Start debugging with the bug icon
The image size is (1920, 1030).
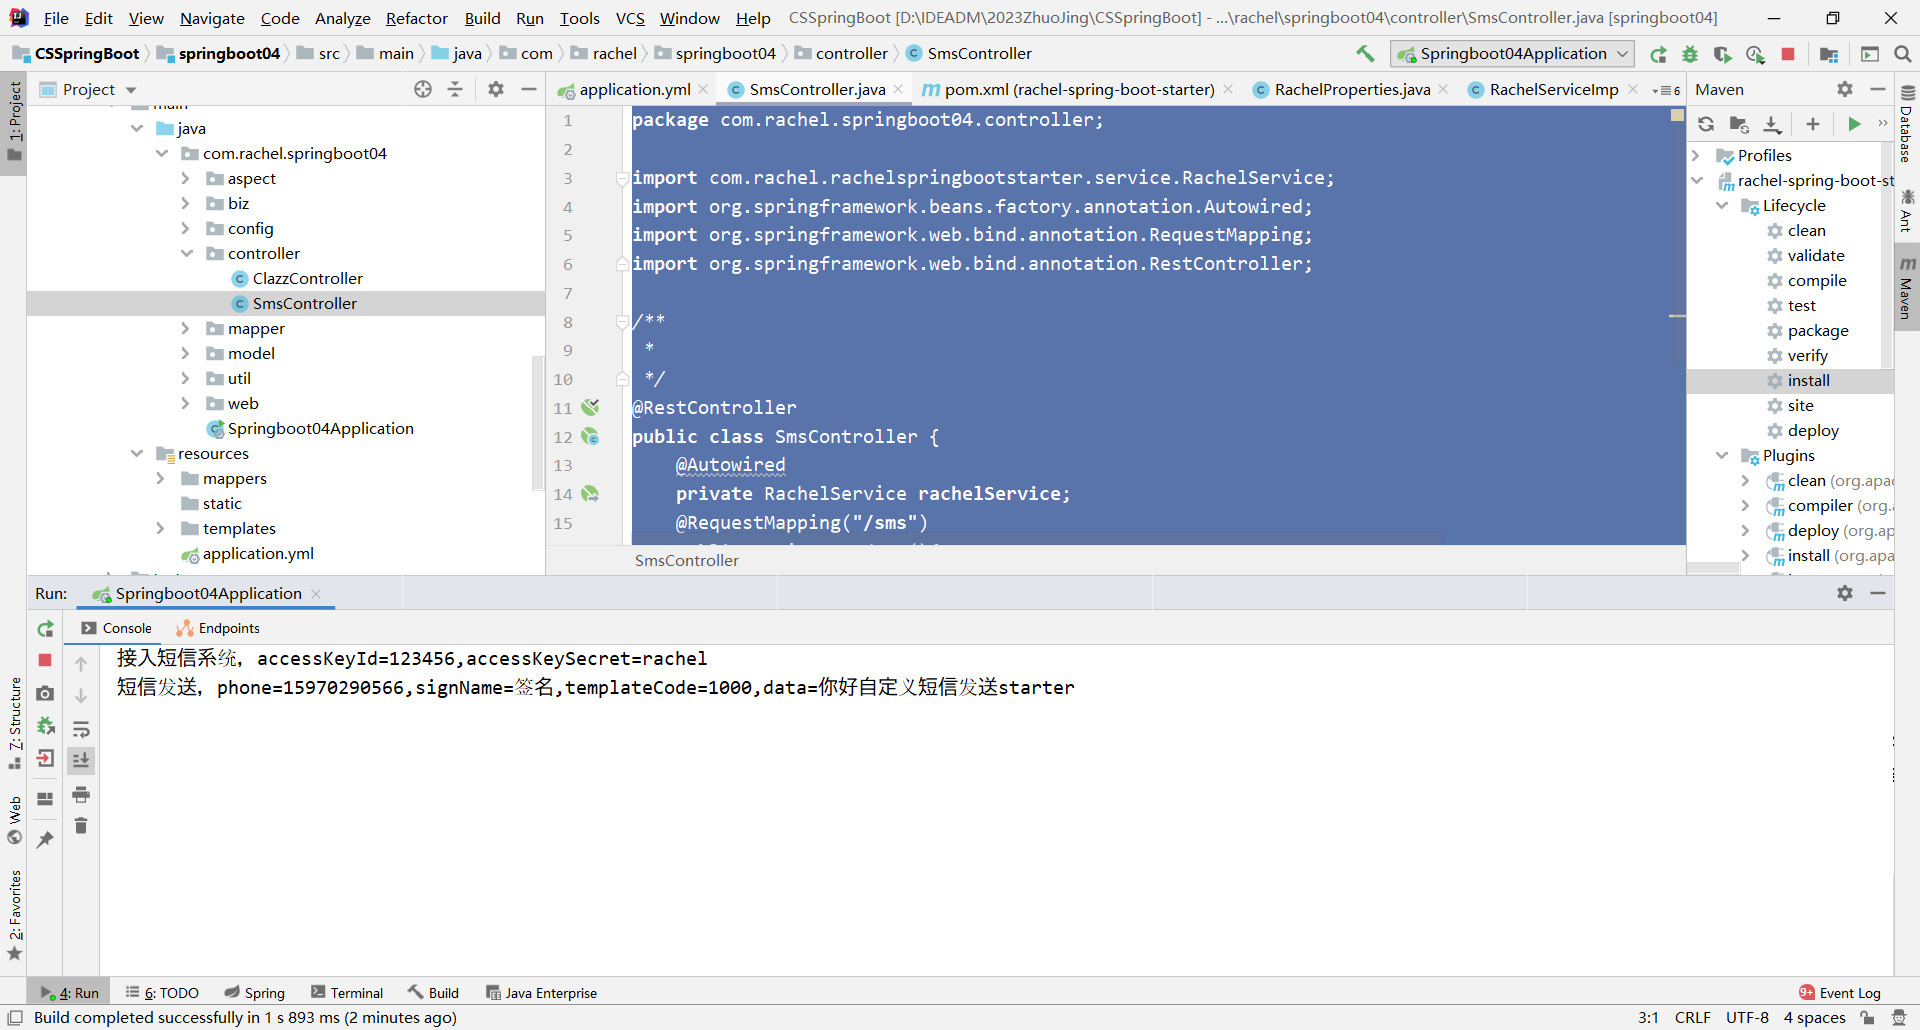click(1690, 54)
